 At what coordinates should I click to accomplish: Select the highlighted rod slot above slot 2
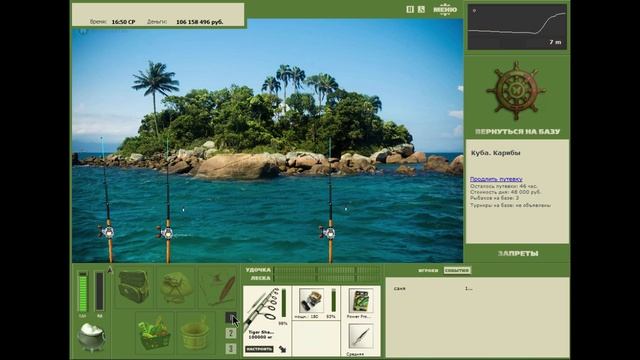click(x=231, y=317)
